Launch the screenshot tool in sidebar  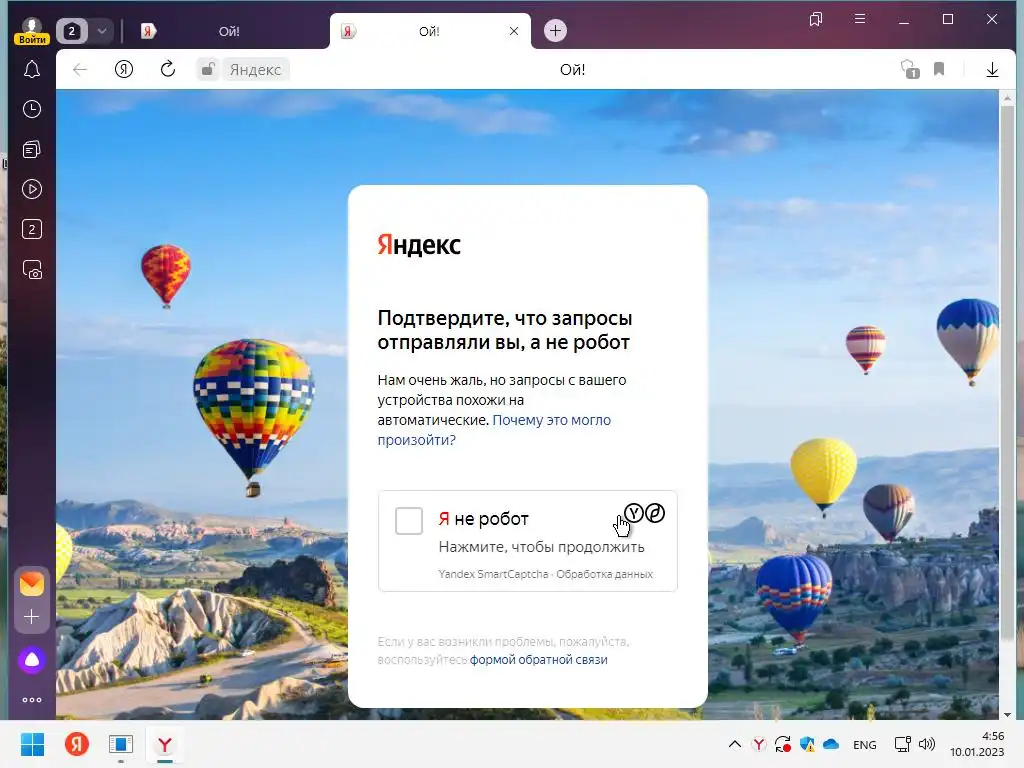point(31,270)
